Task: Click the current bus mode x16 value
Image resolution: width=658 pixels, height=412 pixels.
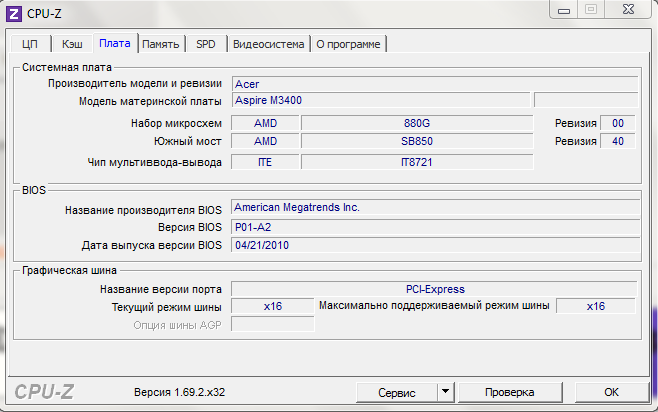Action: (x=273, y=306)
